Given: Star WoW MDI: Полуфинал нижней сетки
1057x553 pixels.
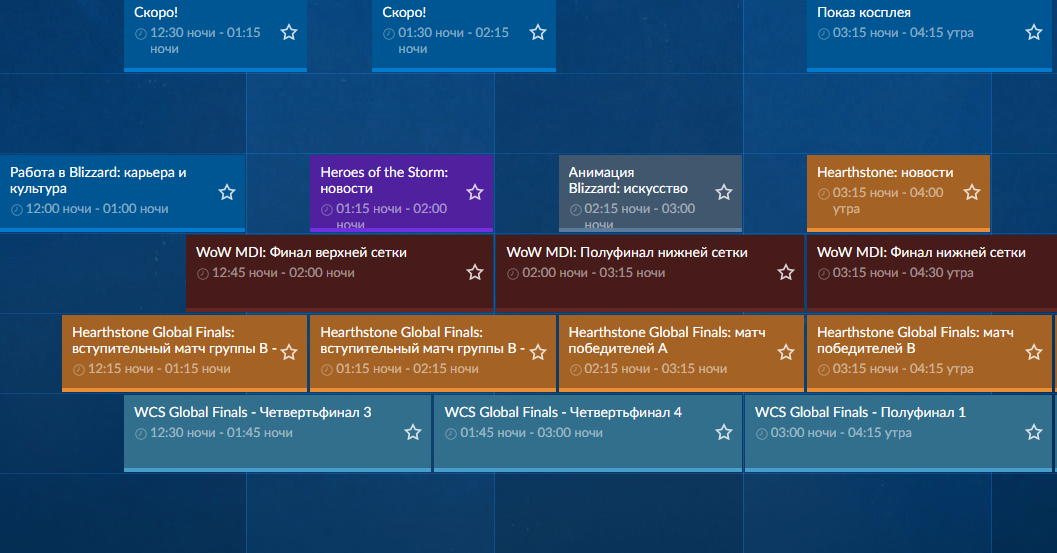Looking at the screenshot, I should 786,272.
